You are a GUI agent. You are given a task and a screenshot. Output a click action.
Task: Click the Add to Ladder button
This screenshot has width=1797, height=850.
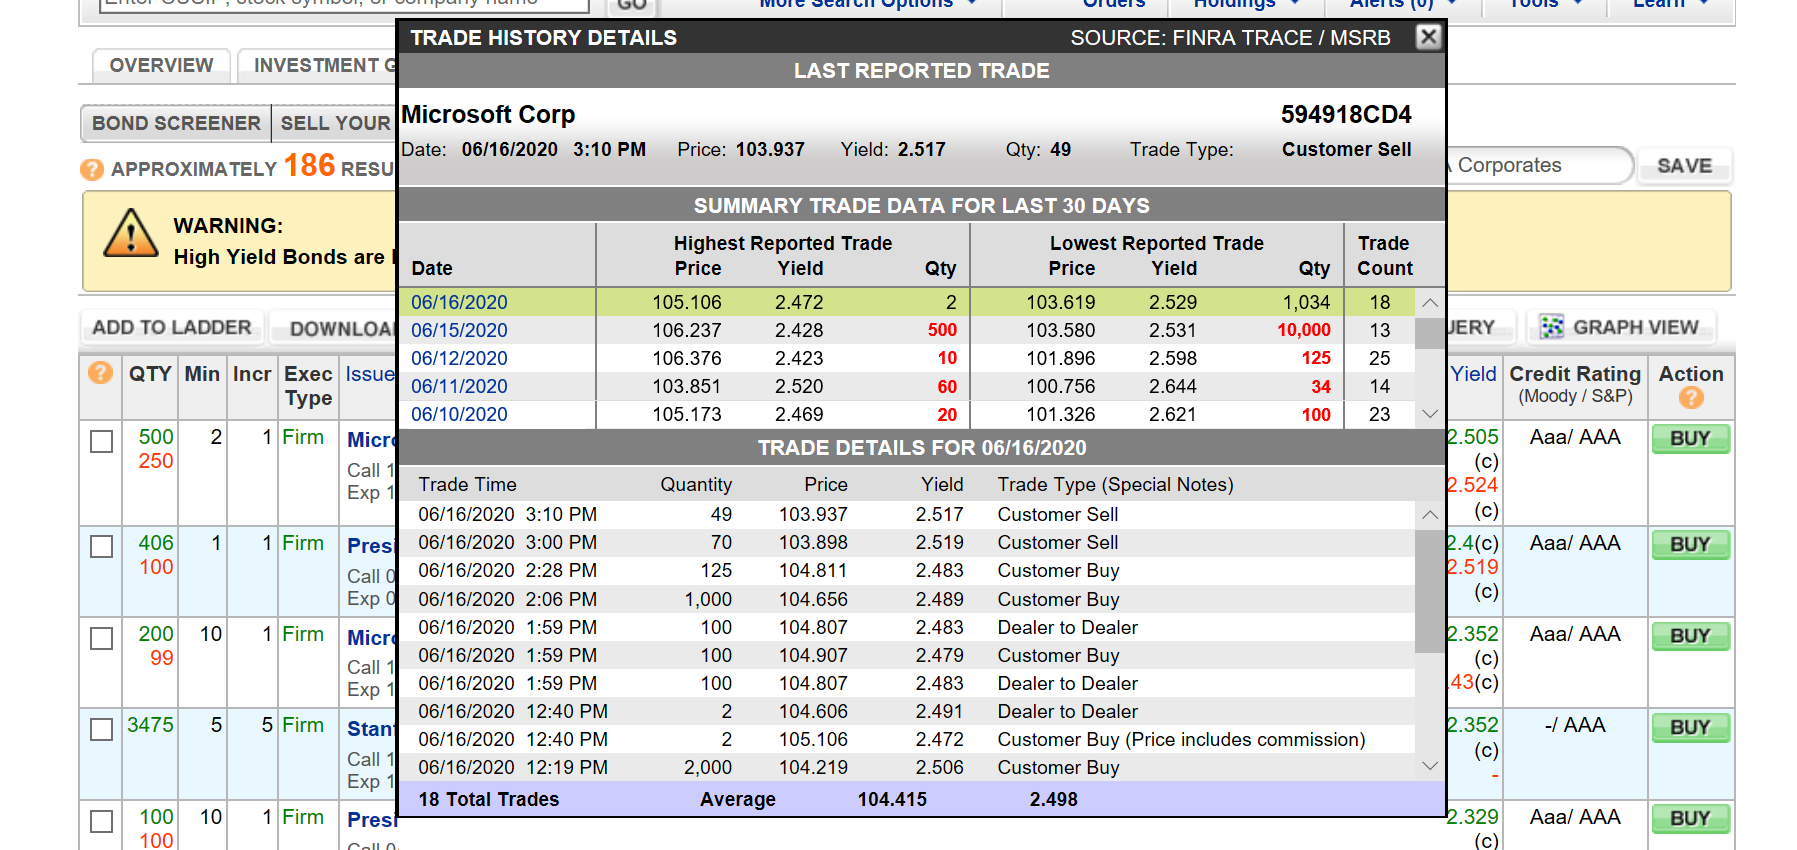(x=172, y=327)
